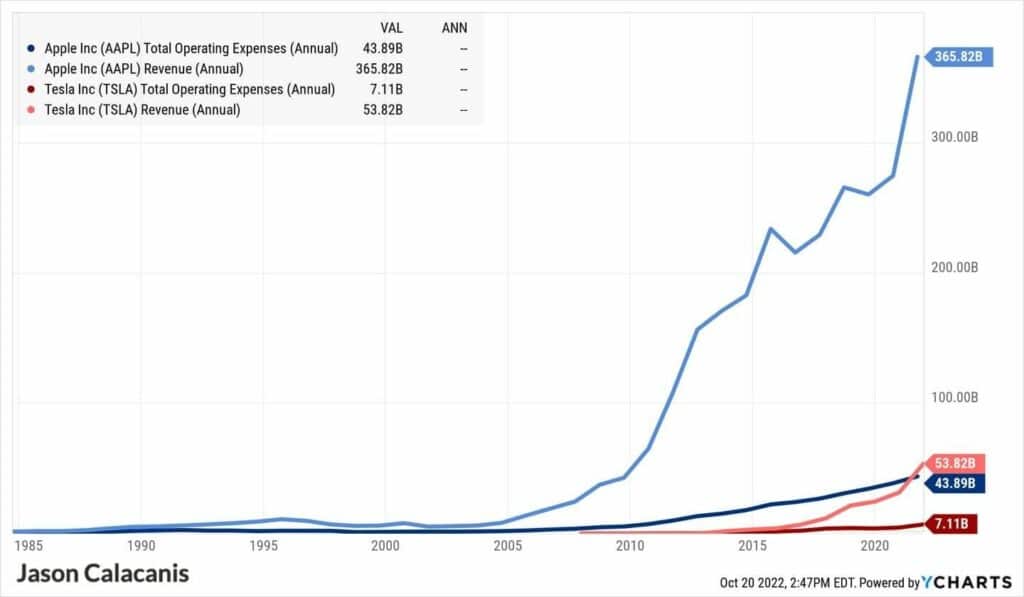
Task: Click the 365.82B end-of-line value tag
Action: [x=961, y=57]
